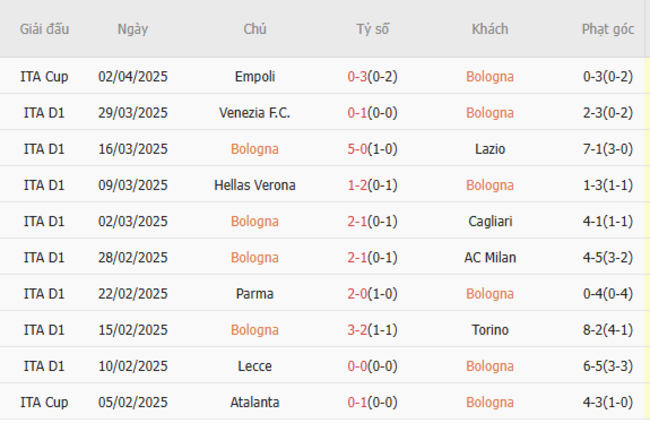Click the 5-0 score against Lazio
Viewport: 650px width, 423px height.
[359, 149]
